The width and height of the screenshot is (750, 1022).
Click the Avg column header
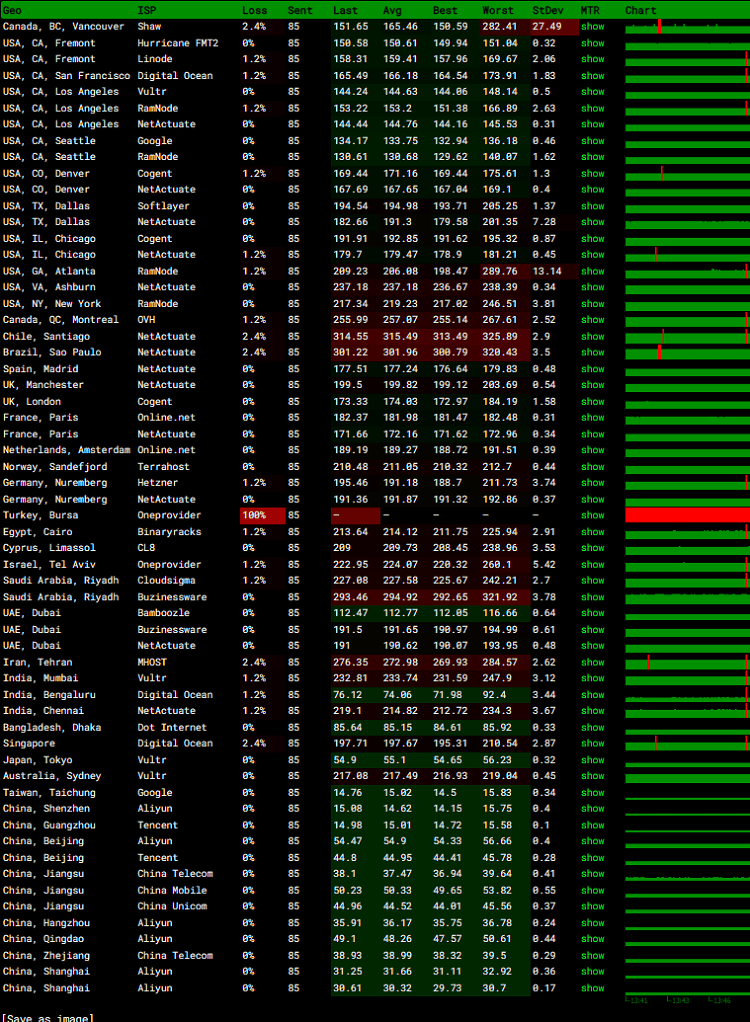tap(392, 10)
